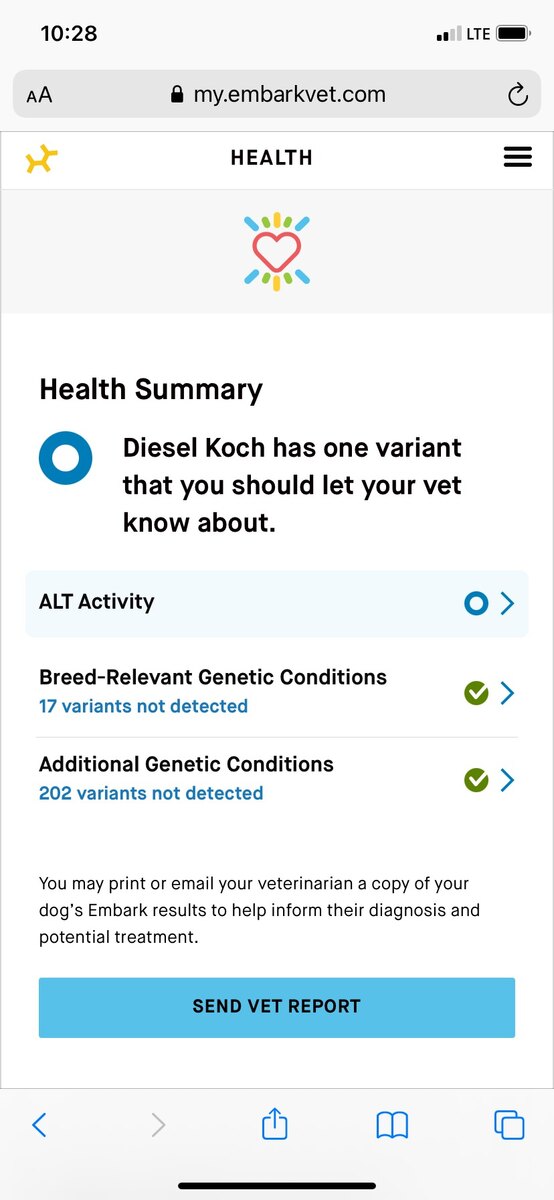Open the ALT Activity row
The height and width of the screenshot is (1200, 554).
click(277, 603)
